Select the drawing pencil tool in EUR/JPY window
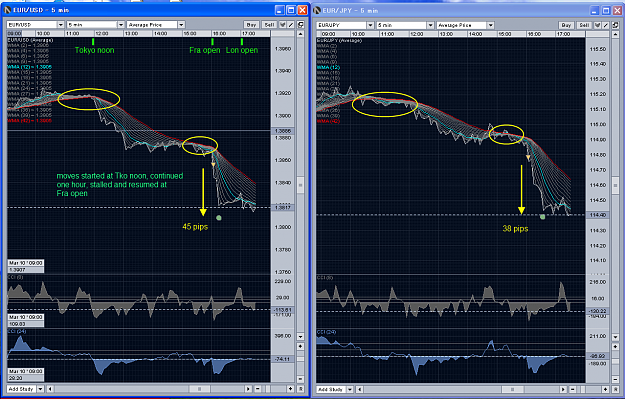 coord(606,25)
